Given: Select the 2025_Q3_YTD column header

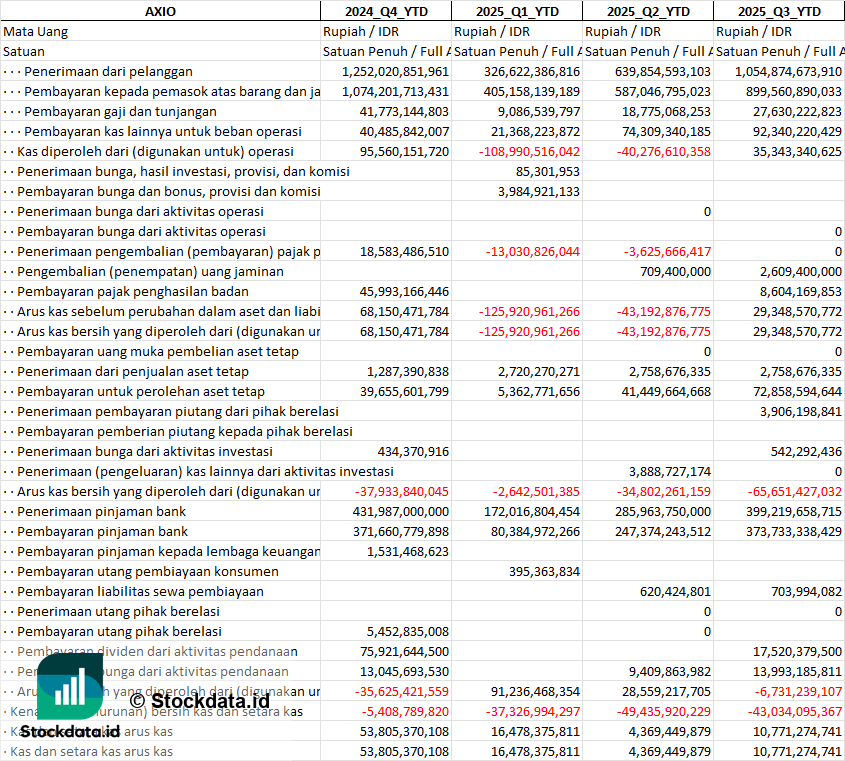Looking at the screenshot, I should point(779,11).
